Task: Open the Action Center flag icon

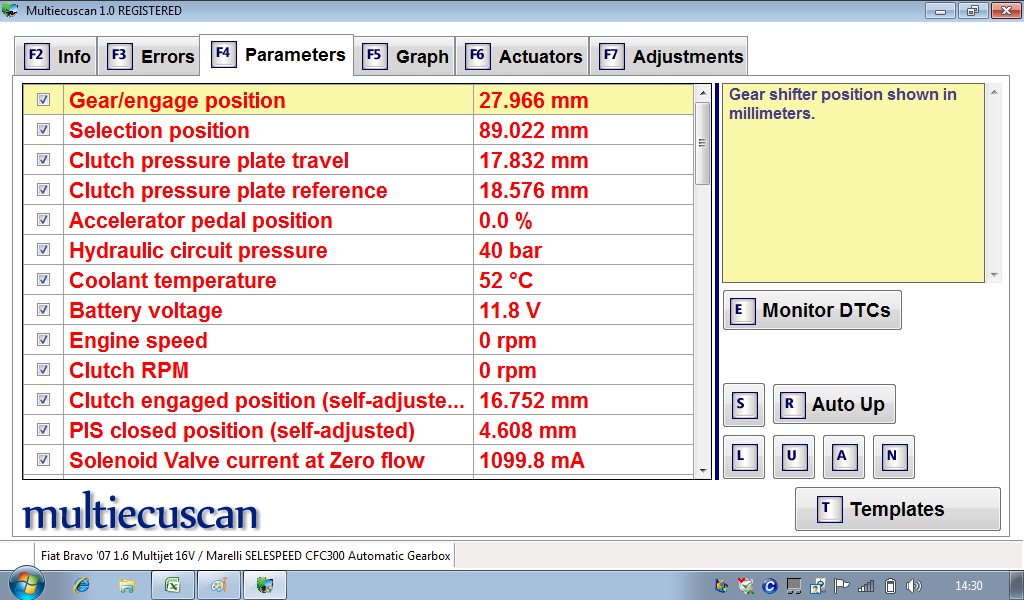Action: pyautogui.click(x=842, y=586)
